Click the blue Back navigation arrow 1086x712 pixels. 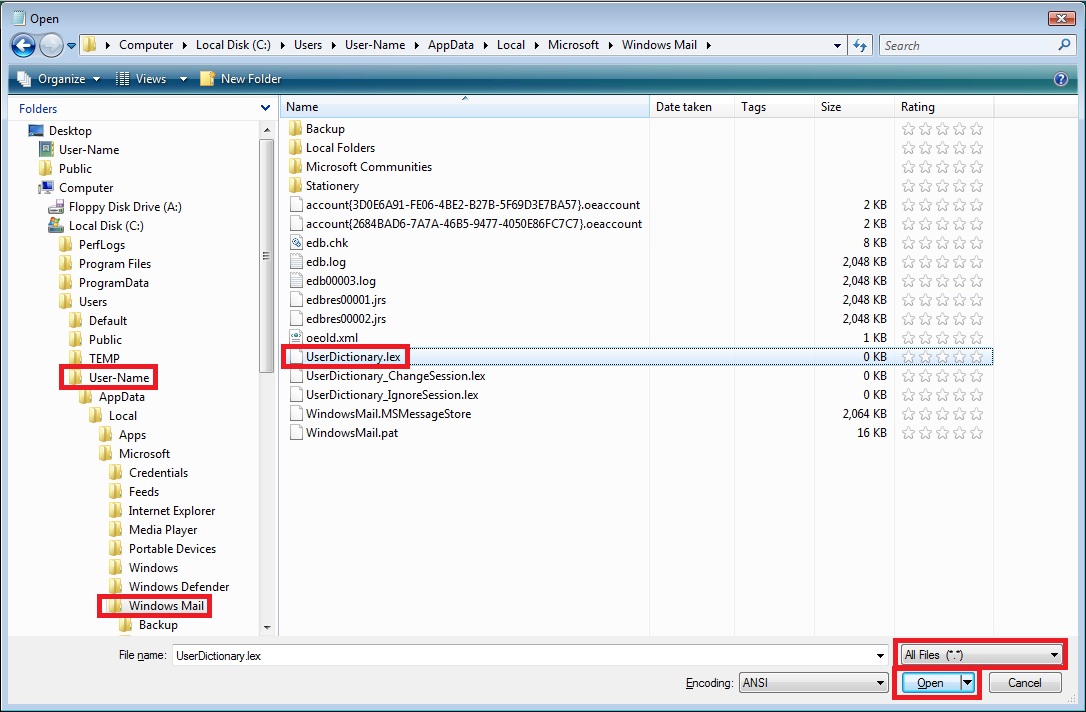[24, 46]
